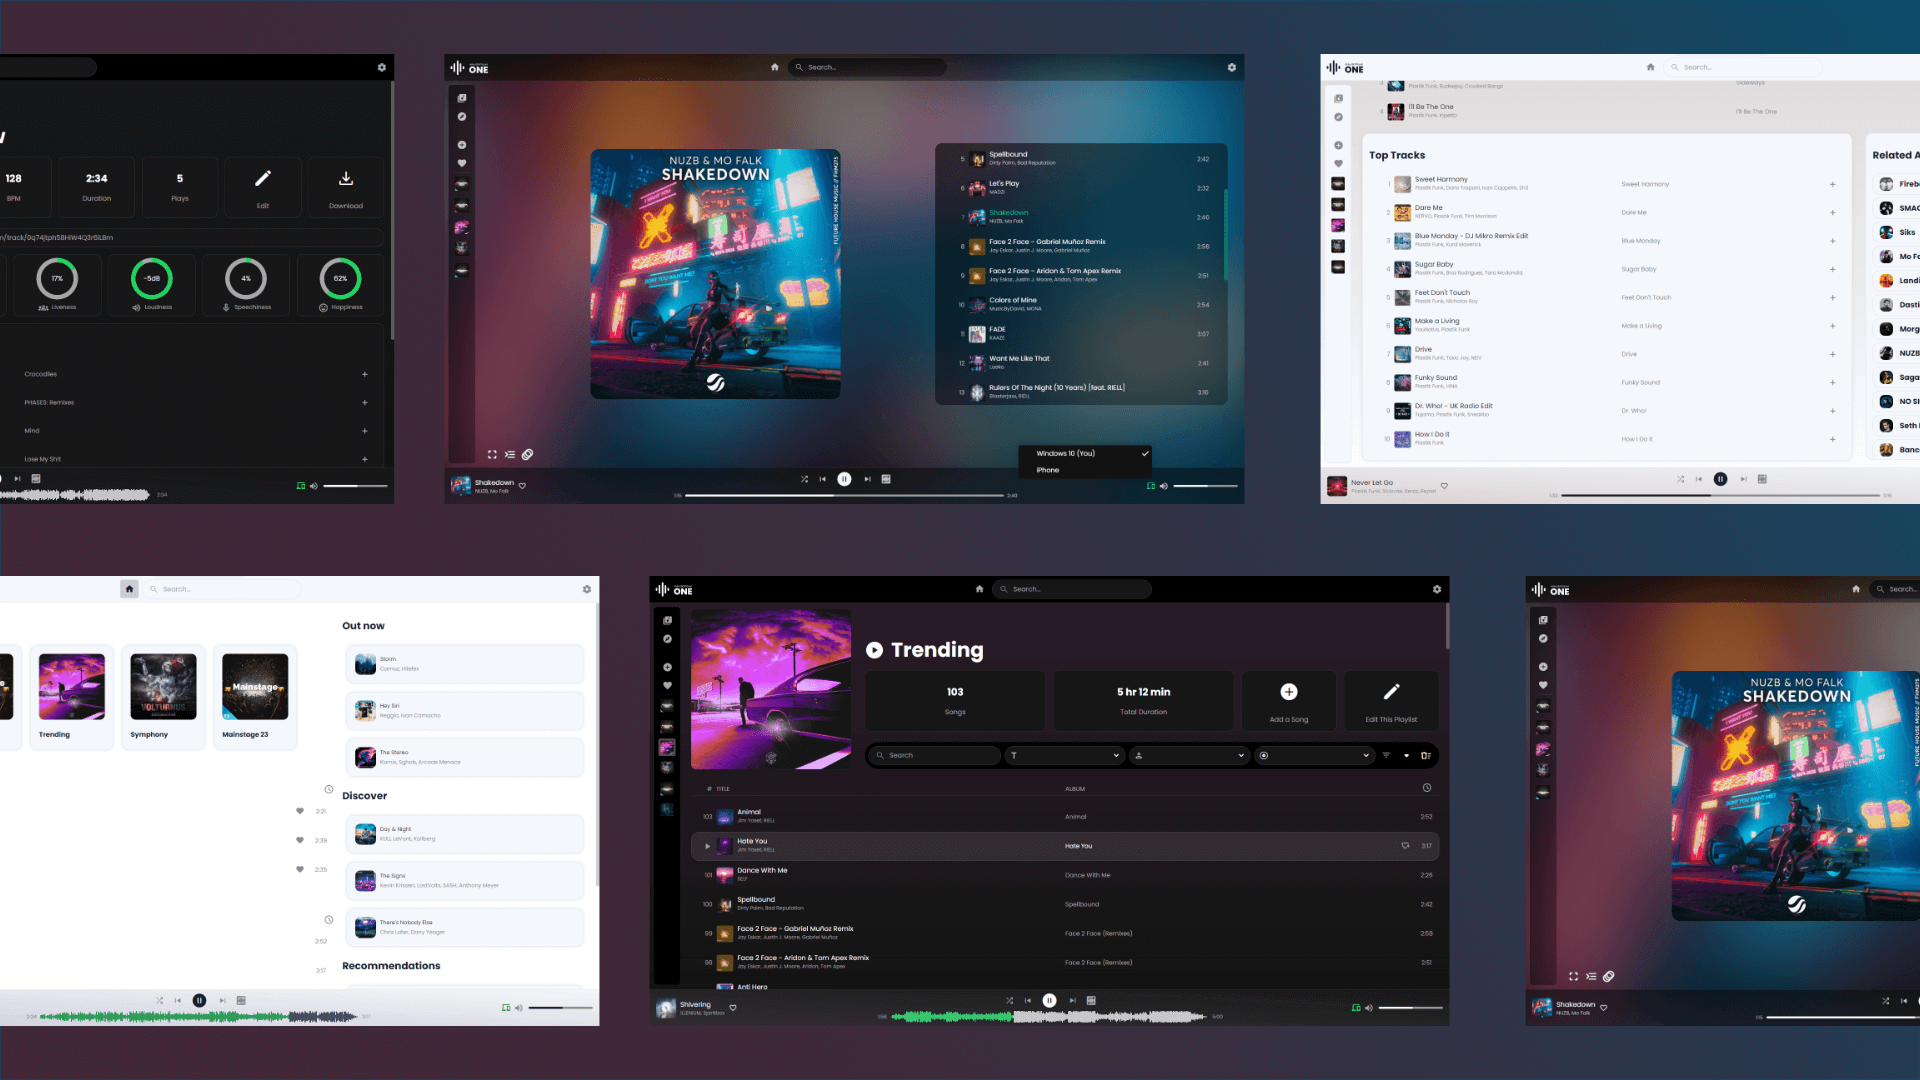Open the Storm release under Out now

coord(465,665)
